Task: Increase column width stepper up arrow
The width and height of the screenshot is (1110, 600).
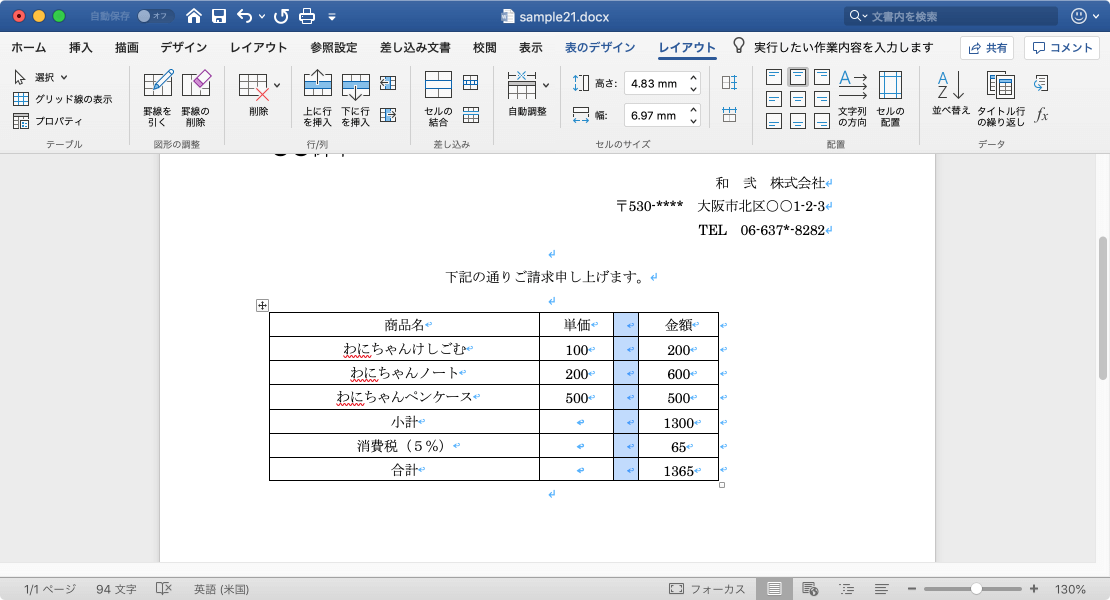Action: click(694, 110)
